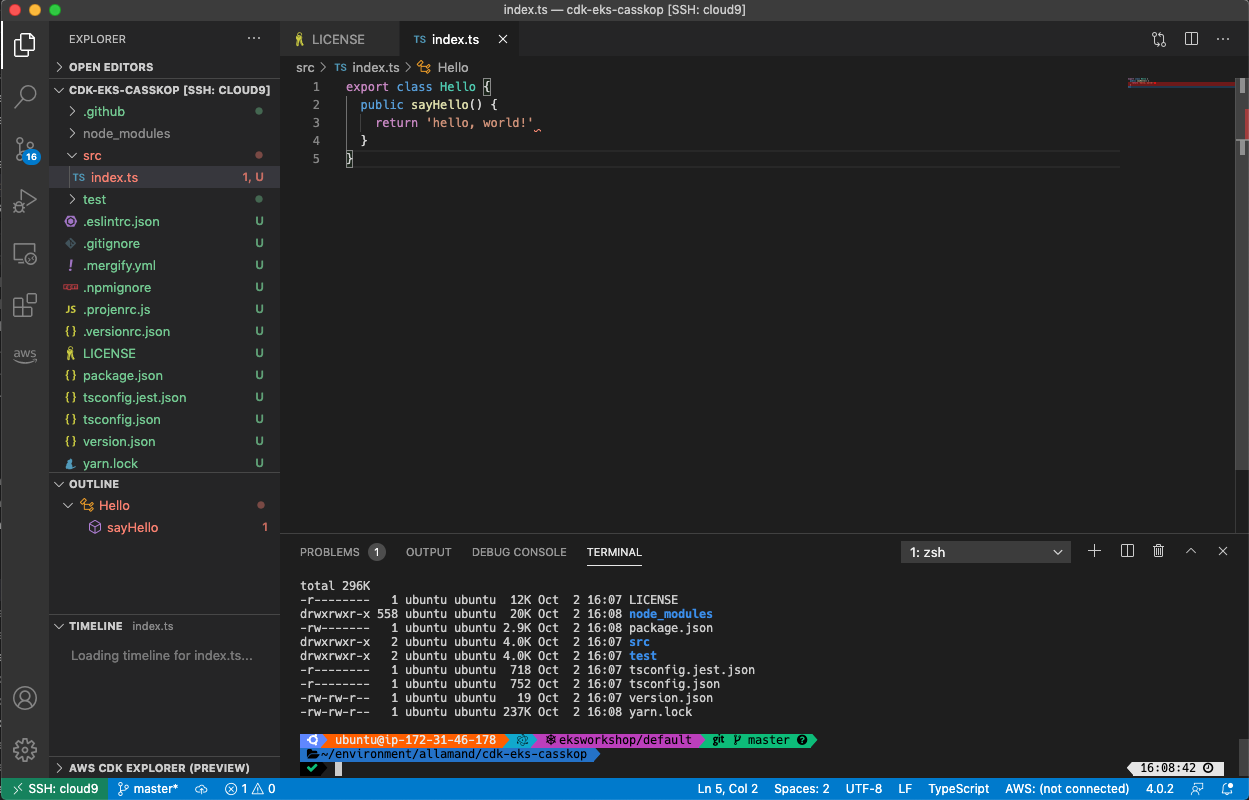Expand the AWS CDK EXPLORER section

pos(160,768)
